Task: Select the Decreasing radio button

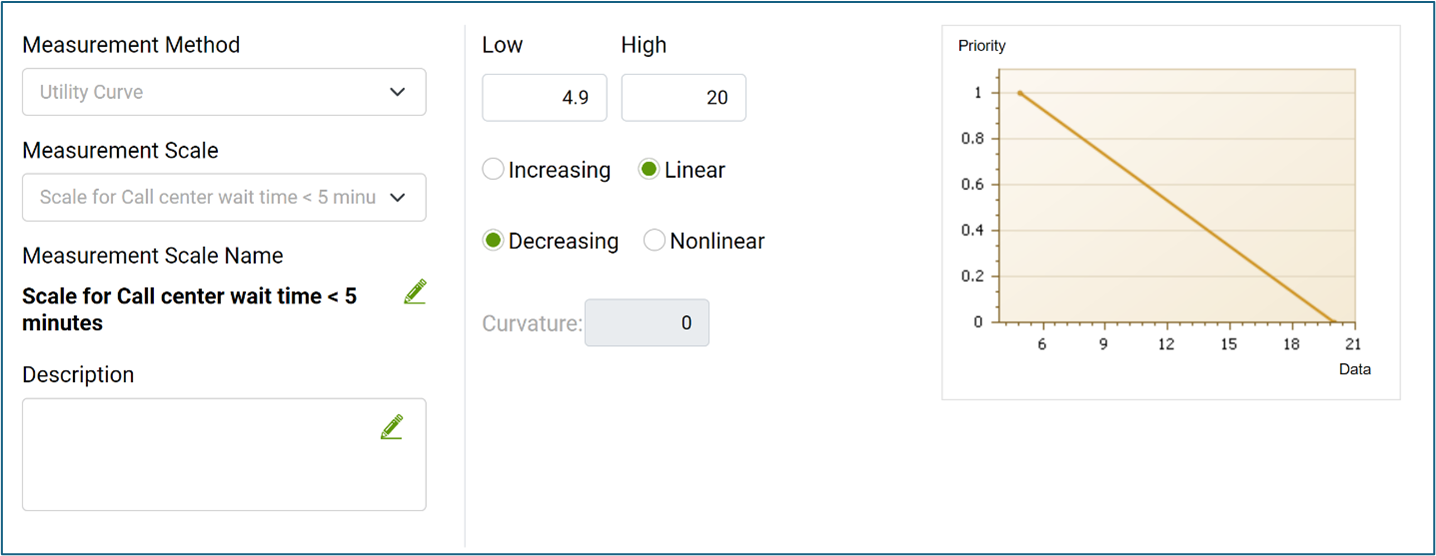Action: 493,241
